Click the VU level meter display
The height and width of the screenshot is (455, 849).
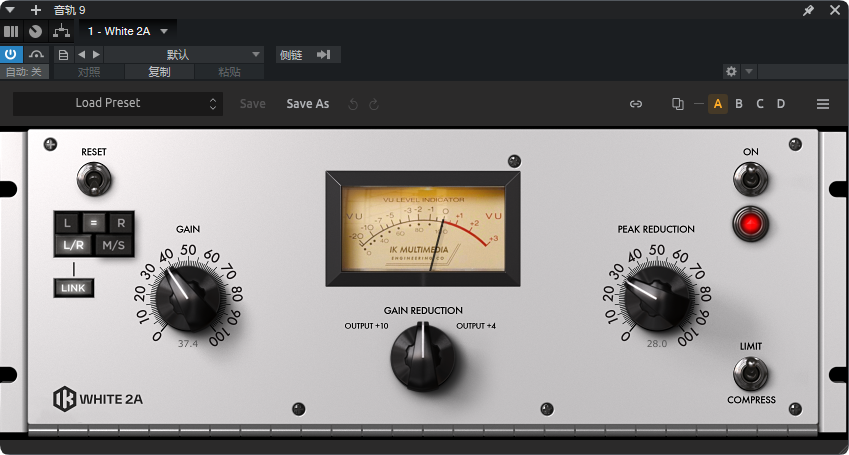(423, 229)
